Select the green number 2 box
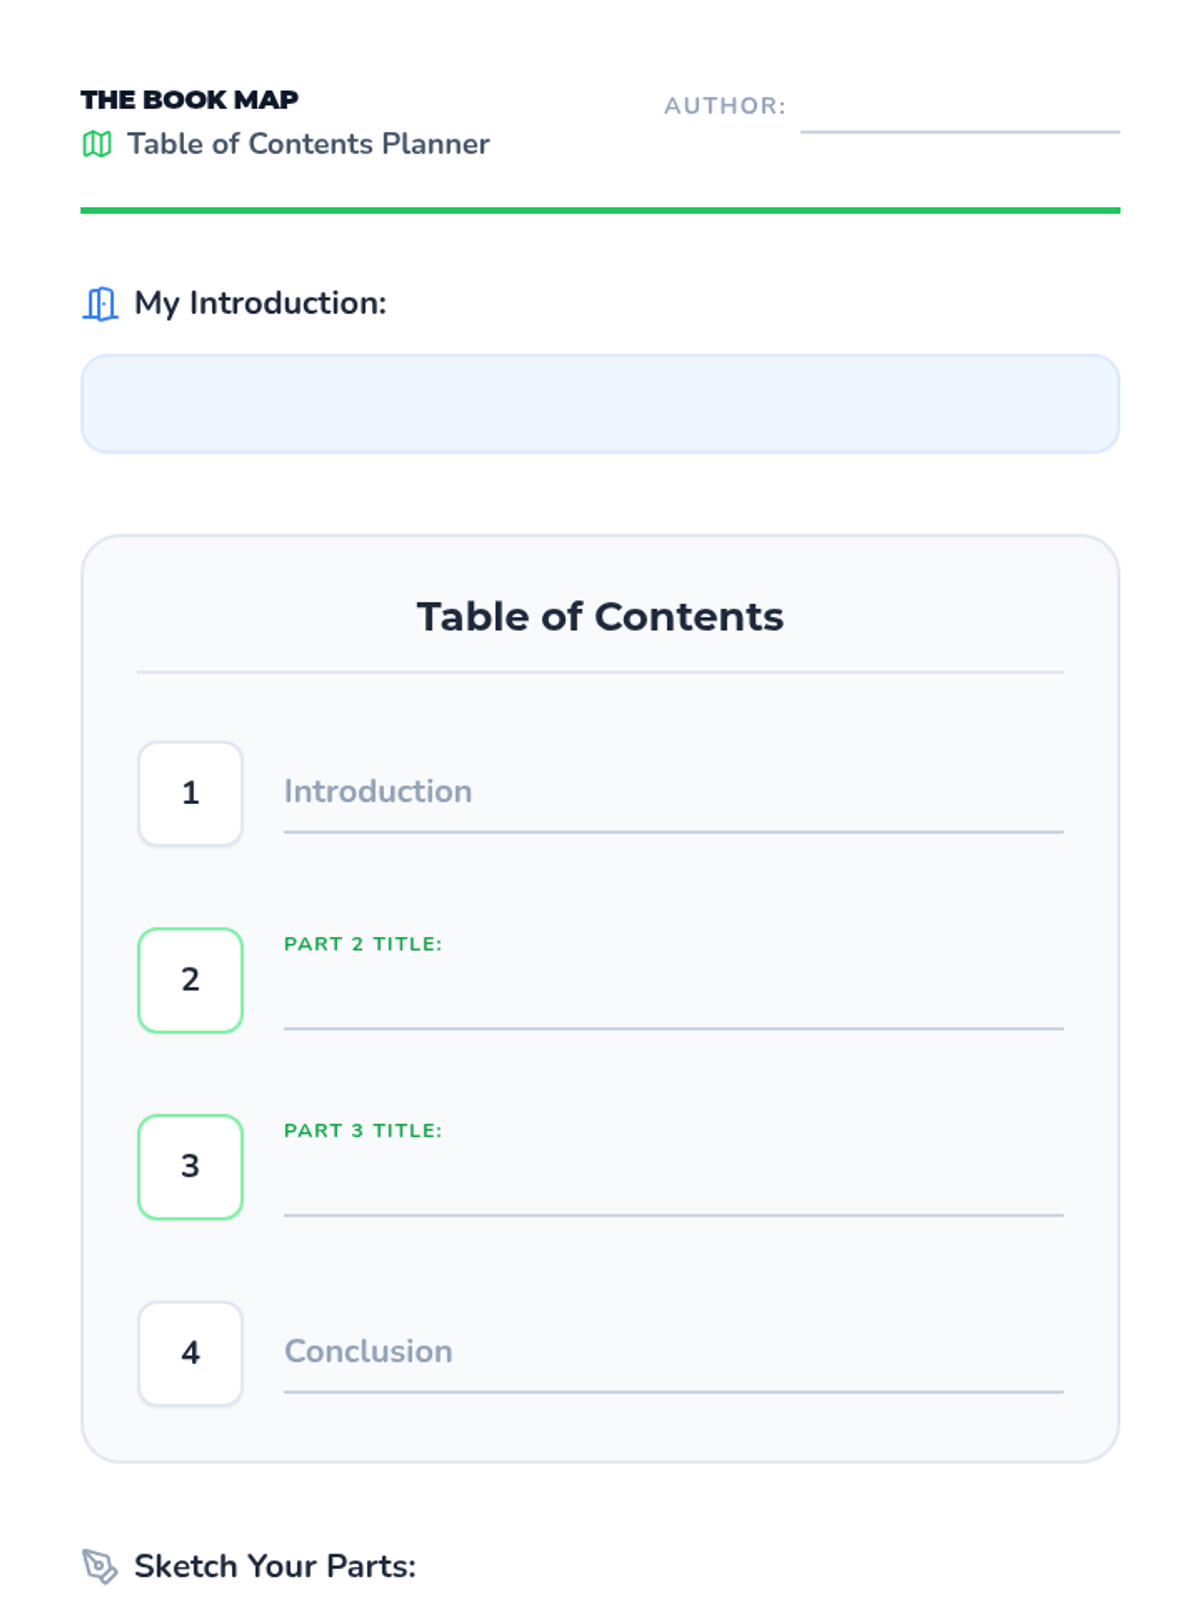This screenshot has height=1600, width=1200. [x=190, y=980]
